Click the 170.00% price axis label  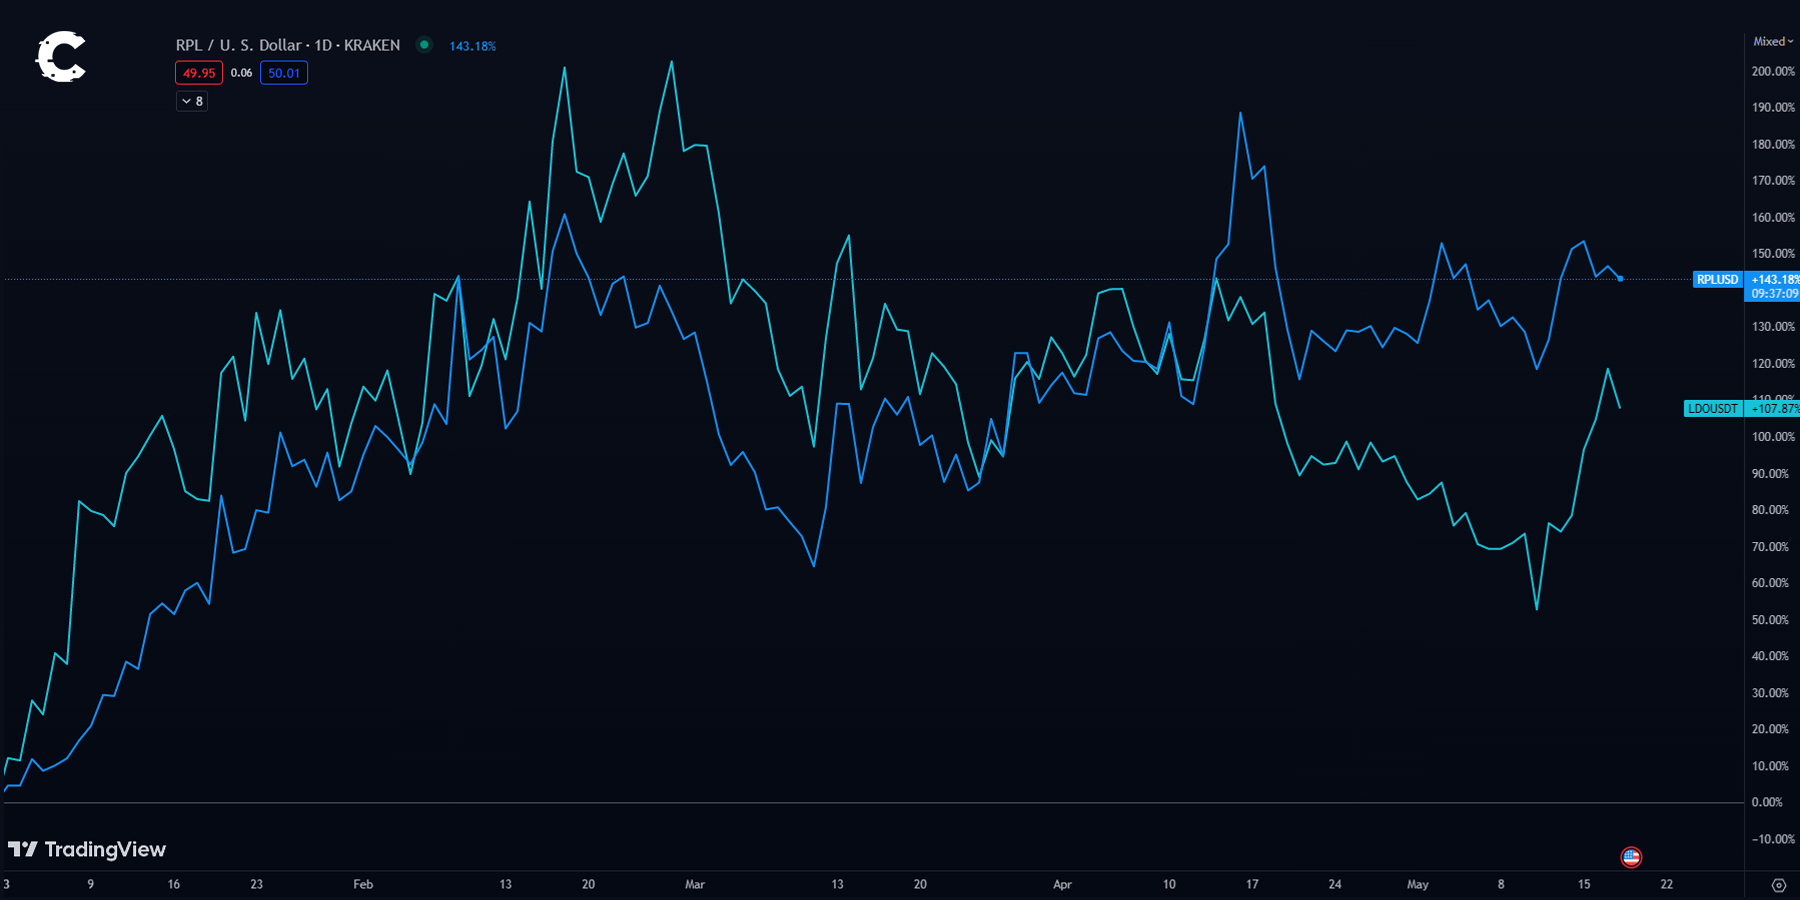(1773, 181)
